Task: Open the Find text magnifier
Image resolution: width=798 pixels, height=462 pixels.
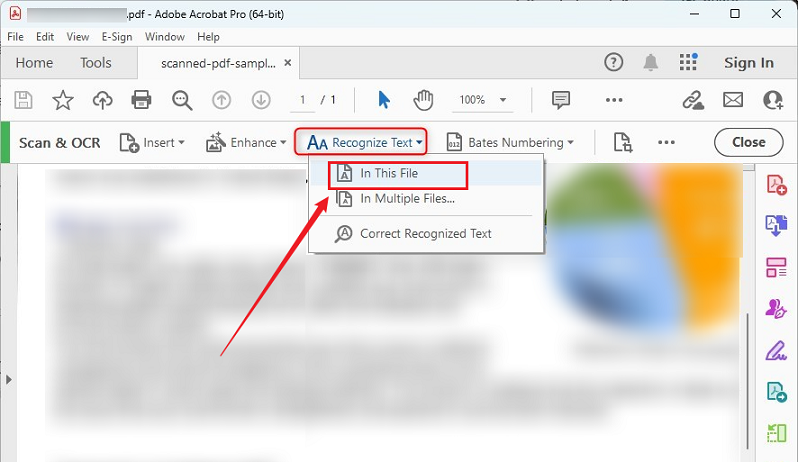Action: pyautogui.click(x=182, y=100)
